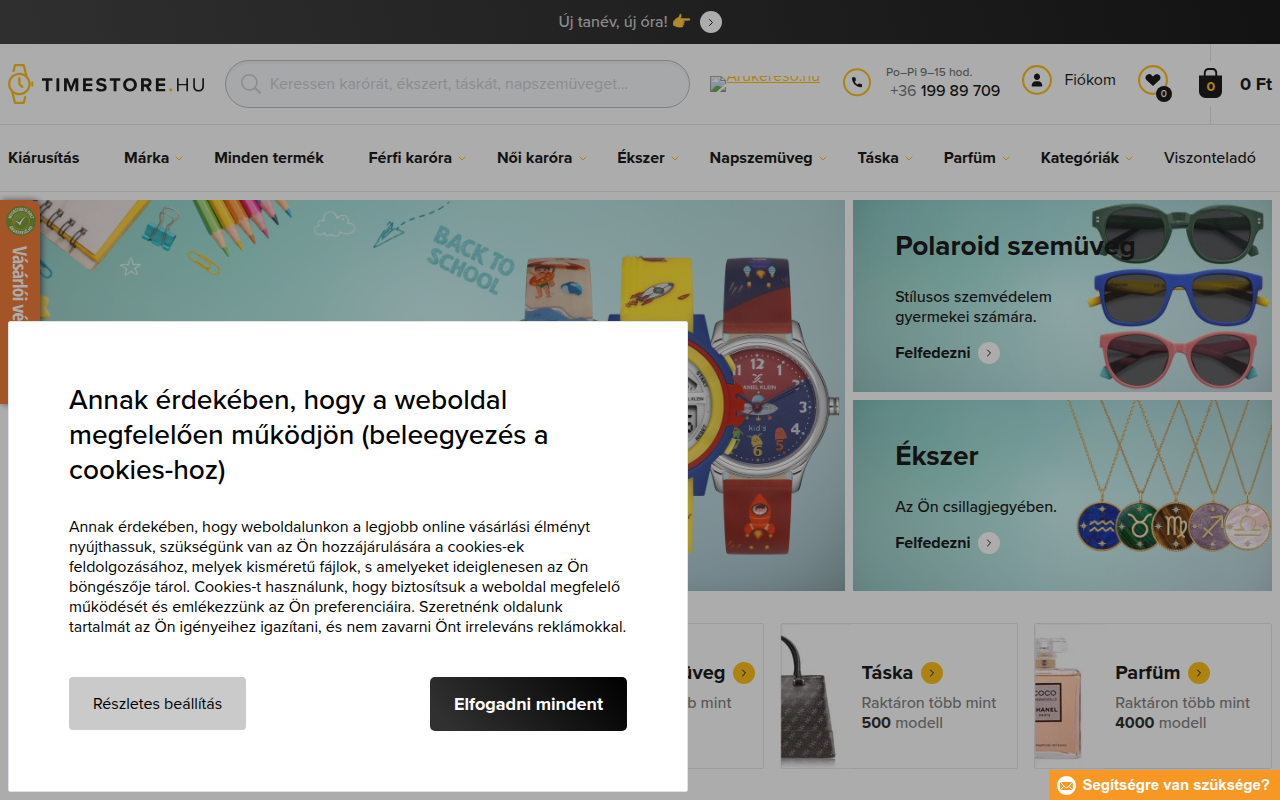Image resolution: width=1280 pixels, height=800 pixels.
Task: Expand the Táska menu dropdown arrow
Action: (x=908, y=158)
